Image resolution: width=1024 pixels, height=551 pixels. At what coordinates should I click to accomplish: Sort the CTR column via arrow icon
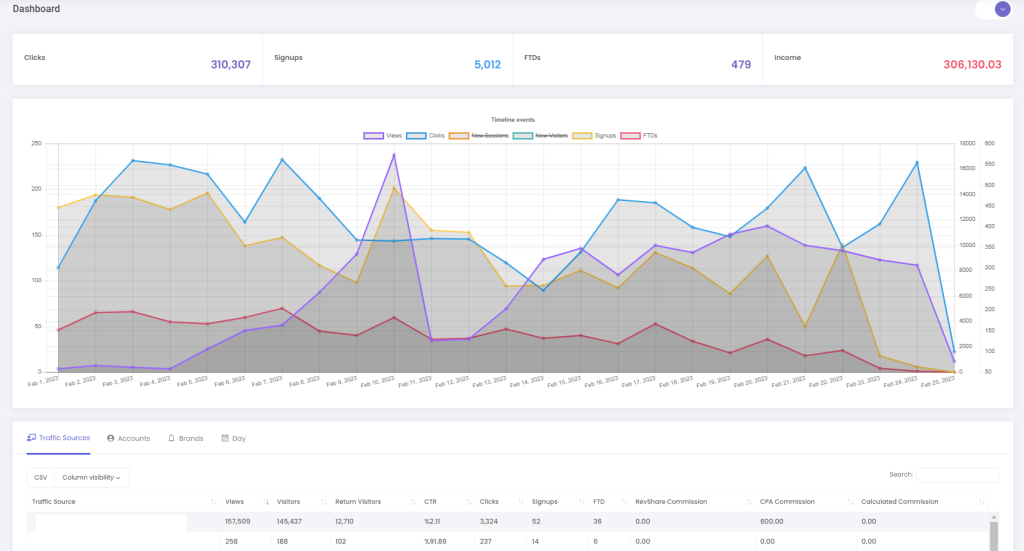tap(468, 501)
